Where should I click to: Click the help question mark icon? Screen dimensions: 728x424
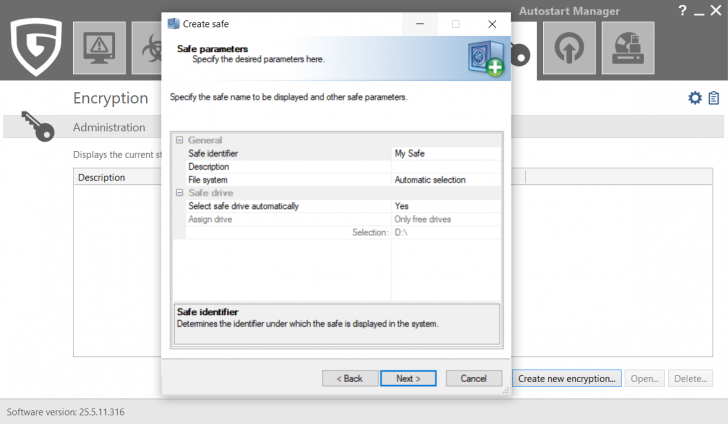pos(682,10)
